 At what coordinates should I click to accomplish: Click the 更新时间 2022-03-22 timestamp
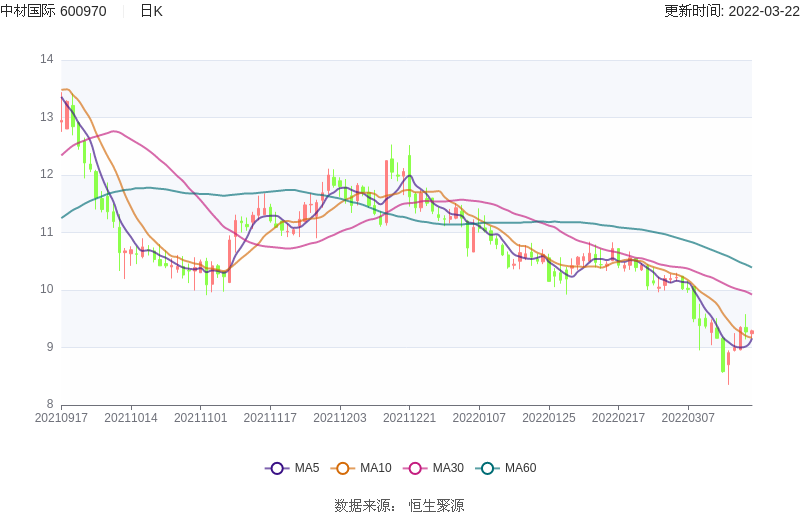[x=731, y=11]
